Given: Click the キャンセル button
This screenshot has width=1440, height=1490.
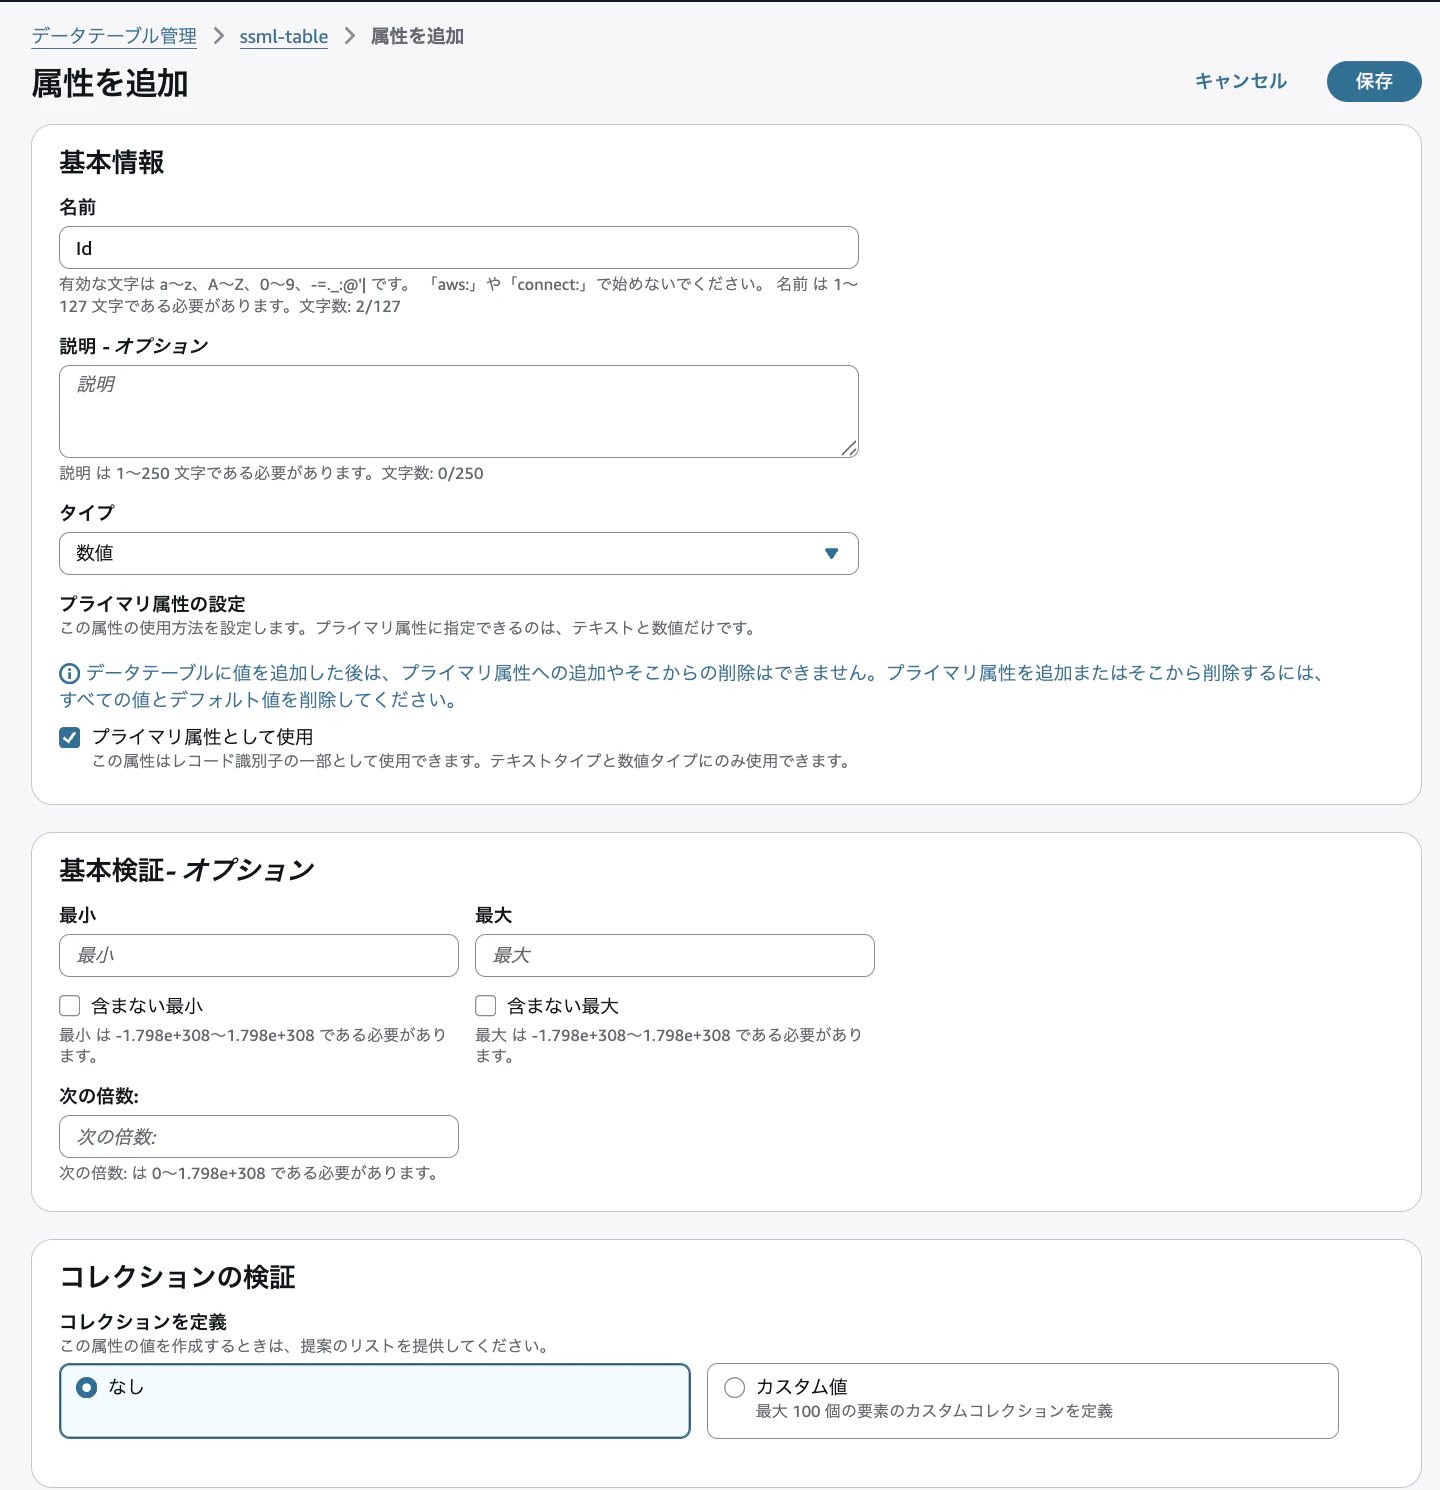Looking at the screenshot, I should [x=1241, y=81].
